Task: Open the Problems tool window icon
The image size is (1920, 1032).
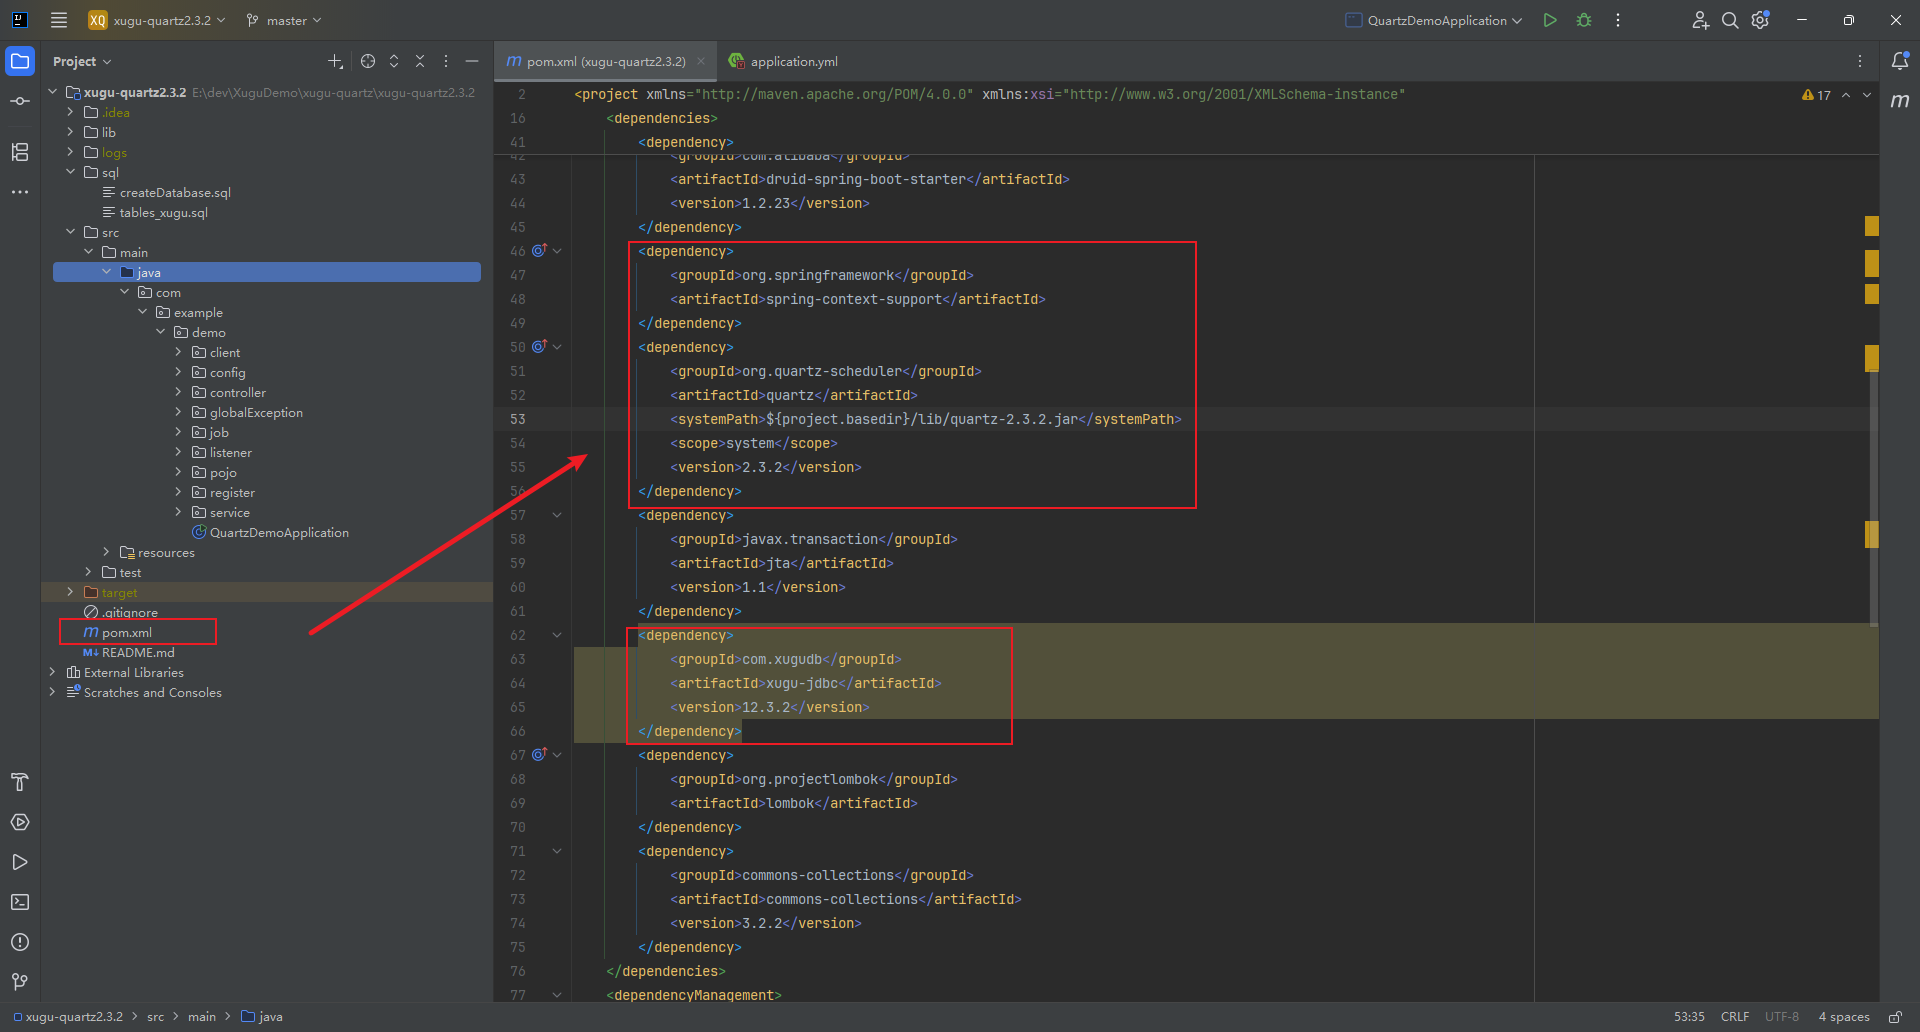Action: click(20, 942)
